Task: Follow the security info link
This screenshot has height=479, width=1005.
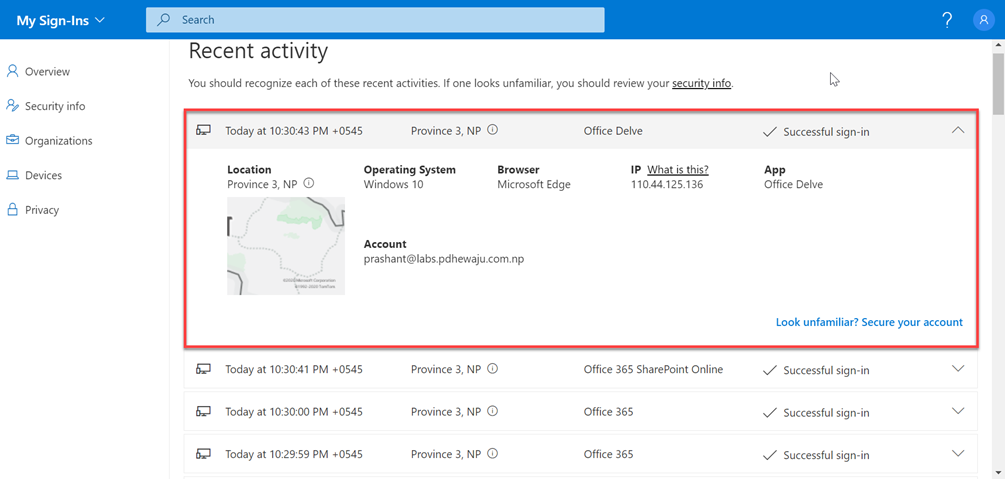Action: pyautogui.click(x=701, y=83)
